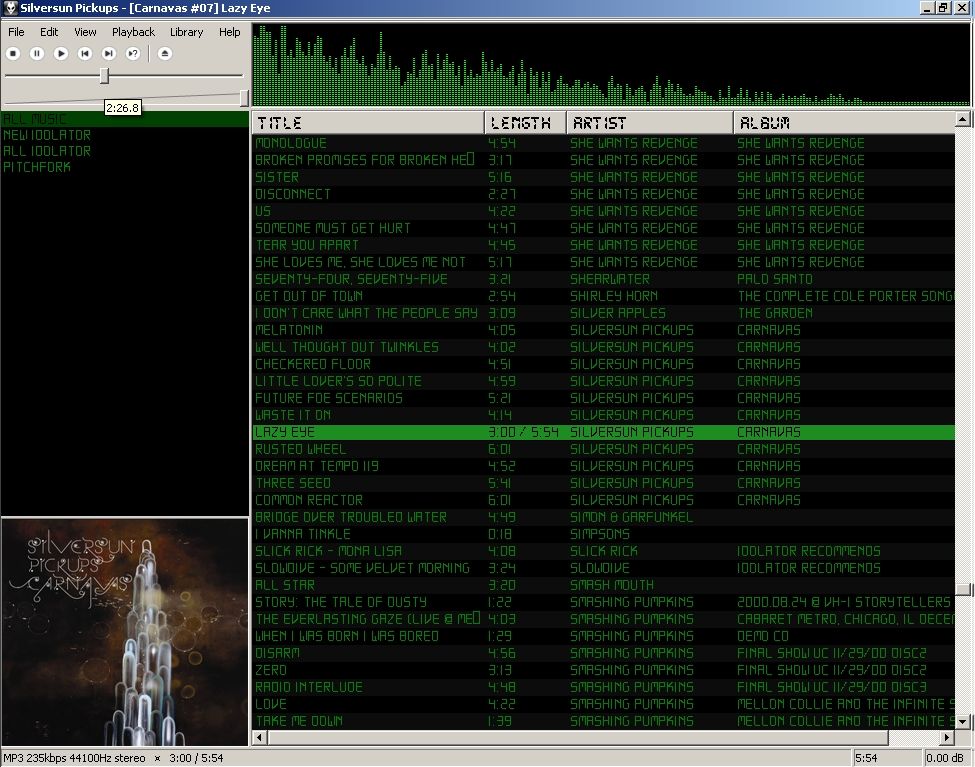Select the track "Get Out of Town"
The width and height of the screenshot is (975, 767).
[603, 296]
